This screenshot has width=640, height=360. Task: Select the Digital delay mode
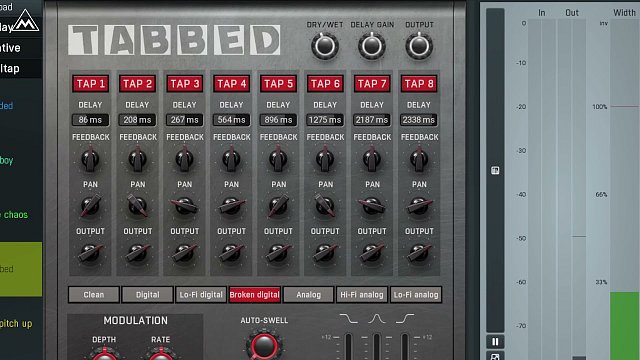[x=147, y=295]
